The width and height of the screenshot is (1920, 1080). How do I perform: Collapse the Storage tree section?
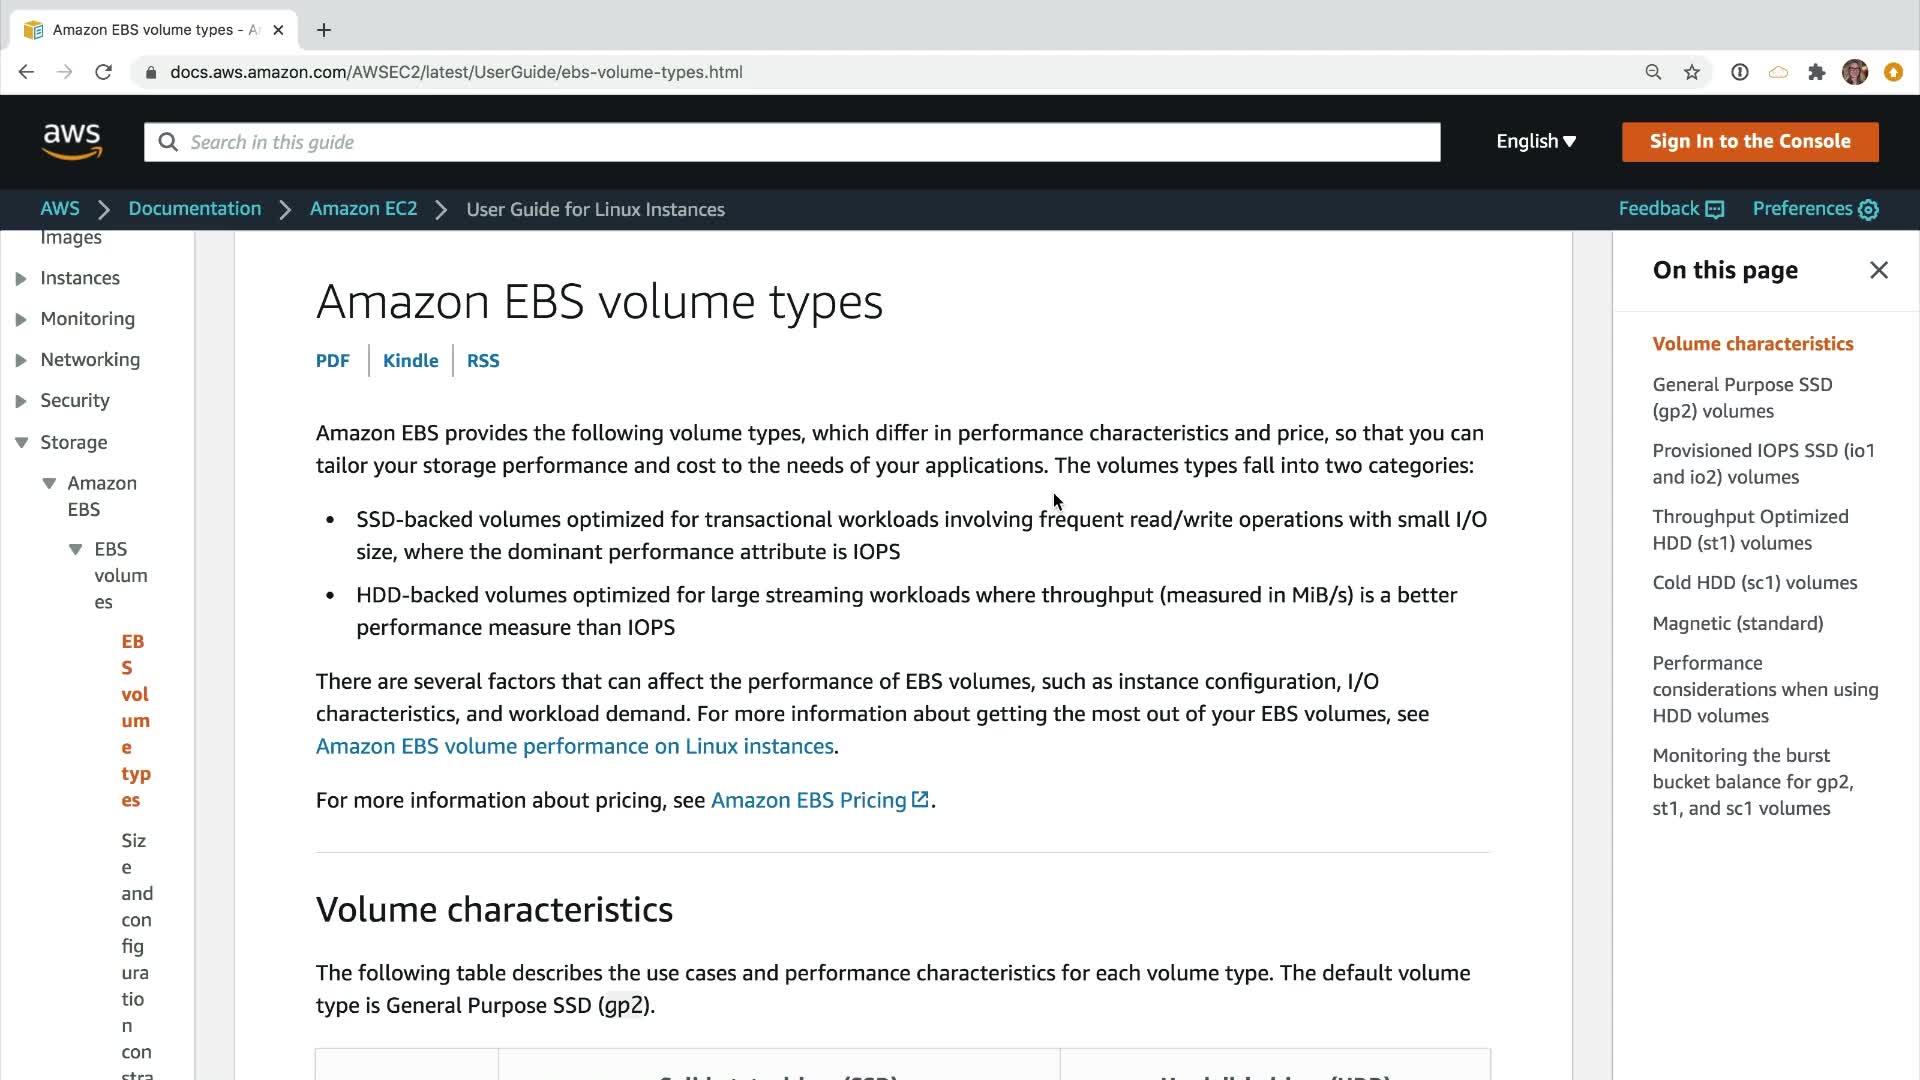tap(21, 442)
